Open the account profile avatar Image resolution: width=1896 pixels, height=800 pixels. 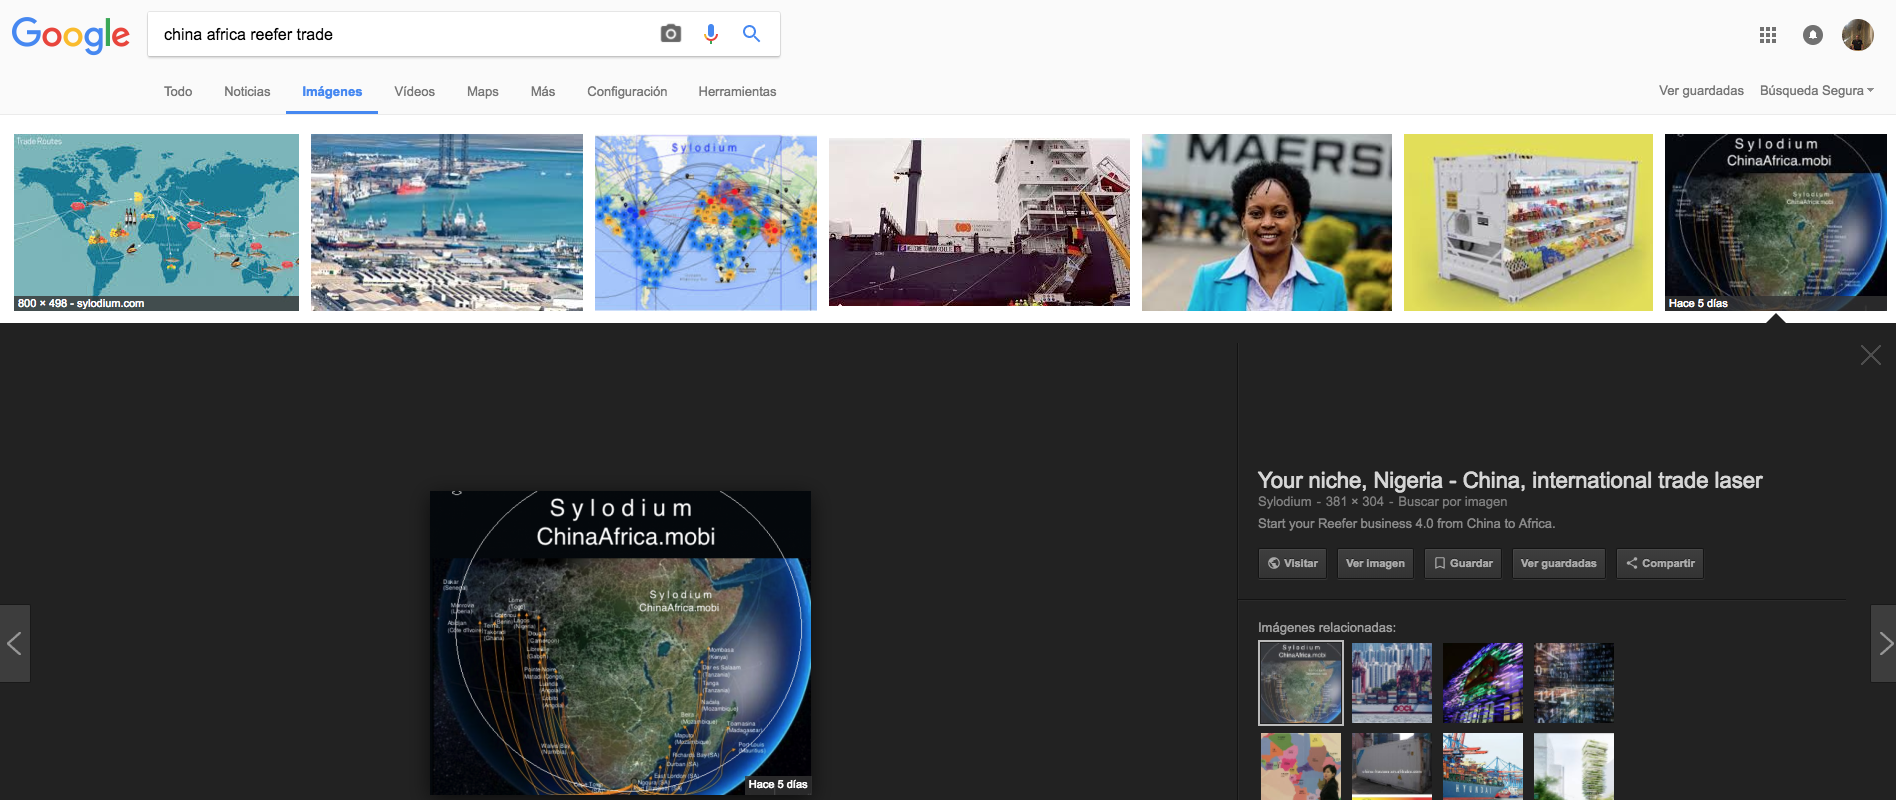pos(1858,35)
